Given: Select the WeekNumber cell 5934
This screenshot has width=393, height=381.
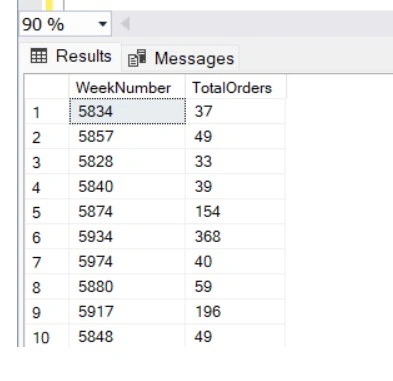Looking at the screenshot, I should (x=127, y=236).
